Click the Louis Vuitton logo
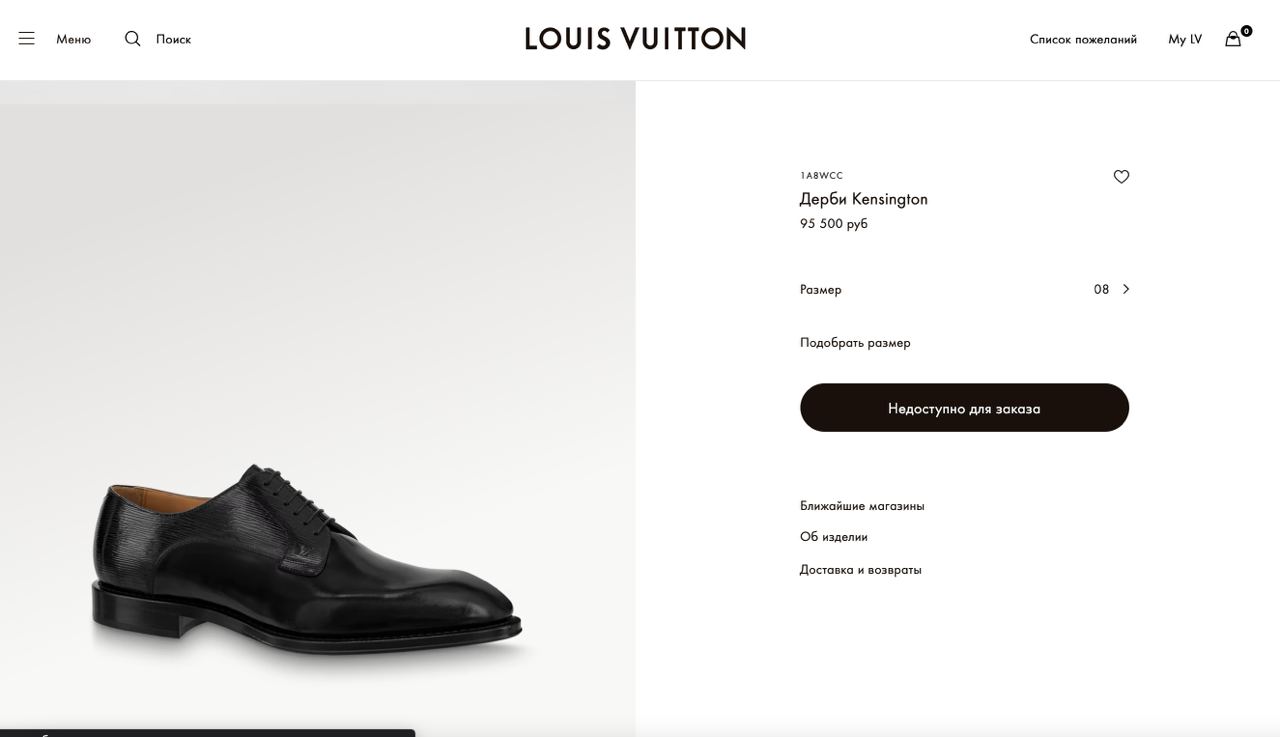Screen dimensions: 1280x737 [x=635, y=39]
